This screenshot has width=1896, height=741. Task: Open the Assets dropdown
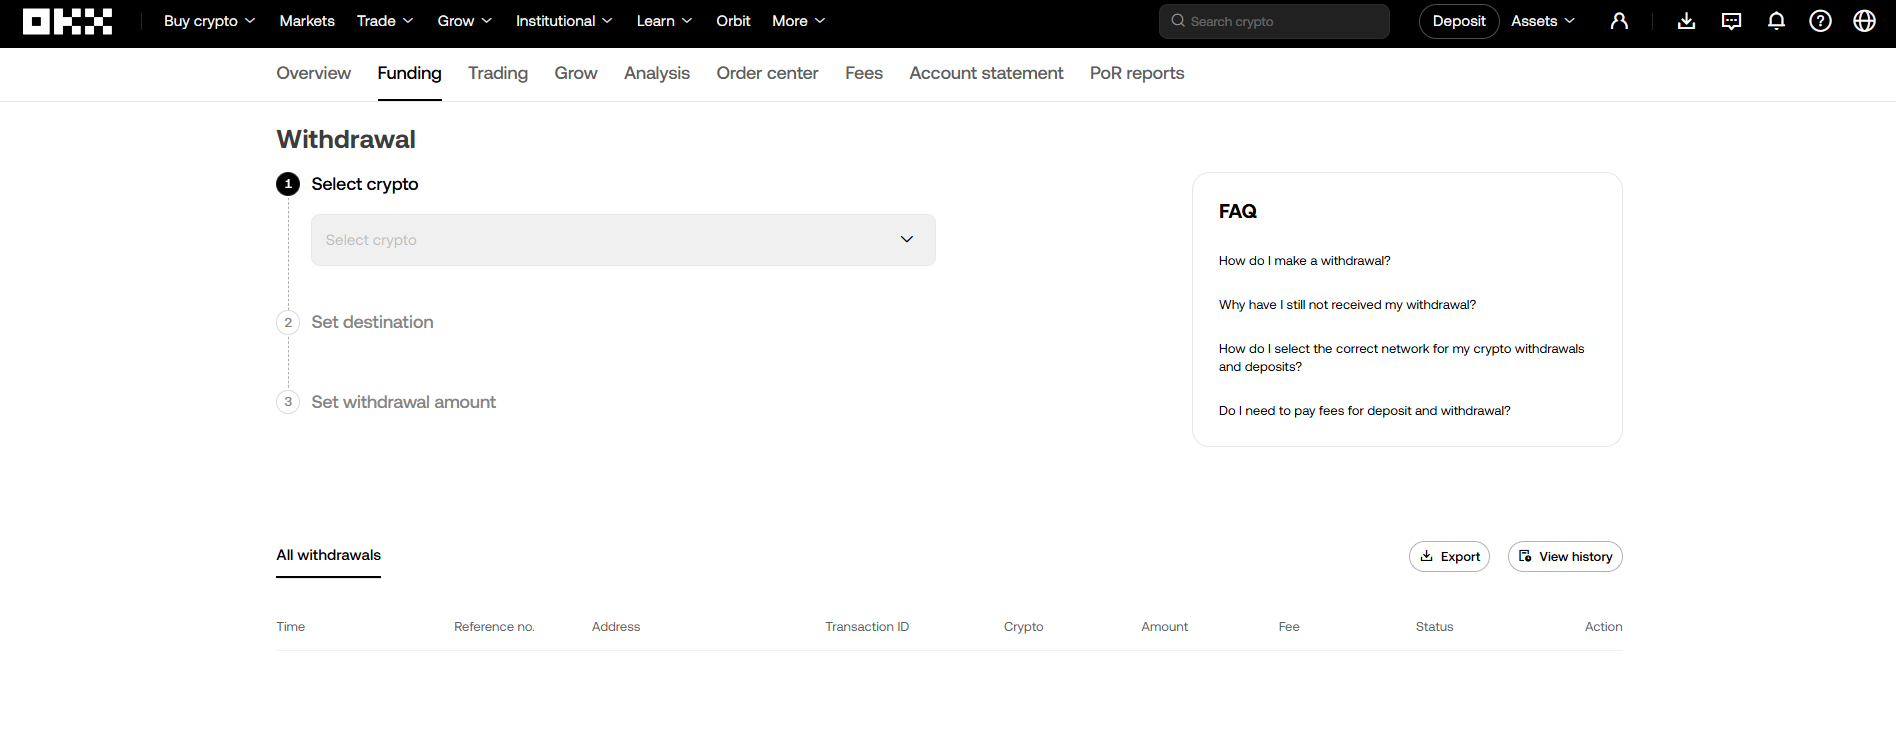pos(1543,21)
